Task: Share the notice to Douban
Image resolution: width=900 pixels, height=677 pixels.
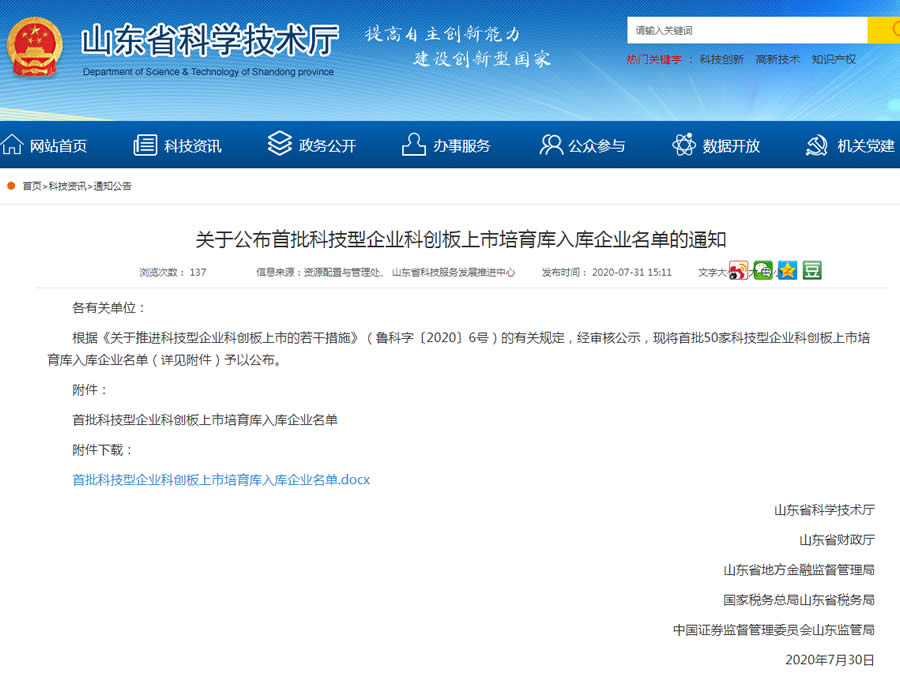Action: click(812, 270)
